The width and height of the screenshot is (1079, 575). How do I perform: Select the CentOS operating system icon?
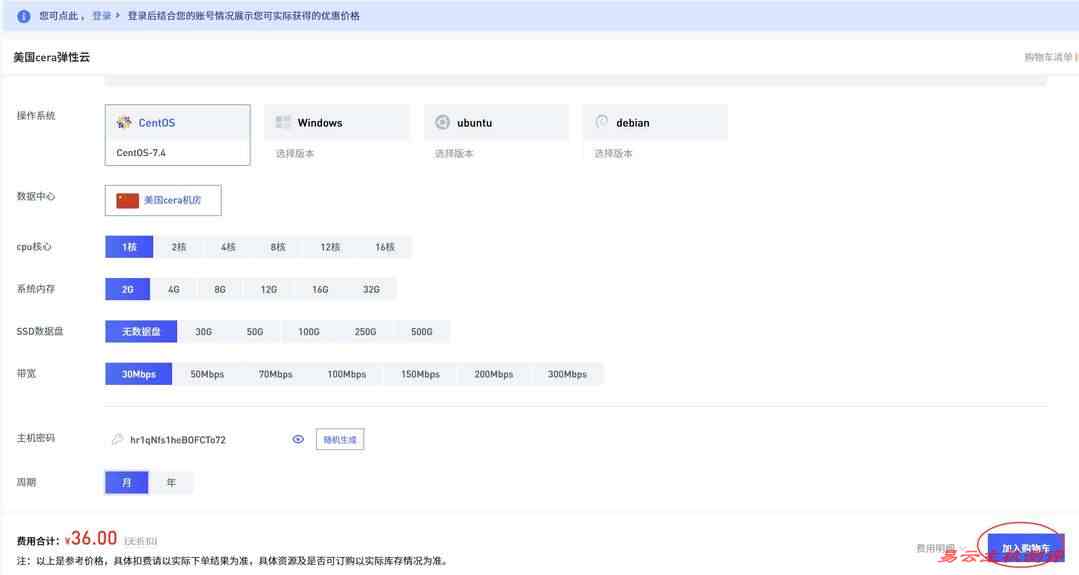point(124,122)
